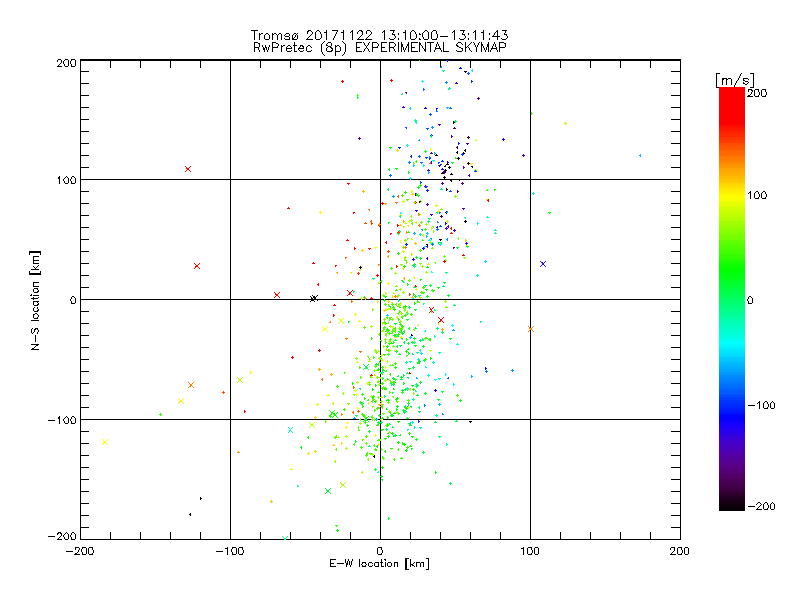
Task: Click the velocity colorbar scale
Action: (x=732, y=299)
